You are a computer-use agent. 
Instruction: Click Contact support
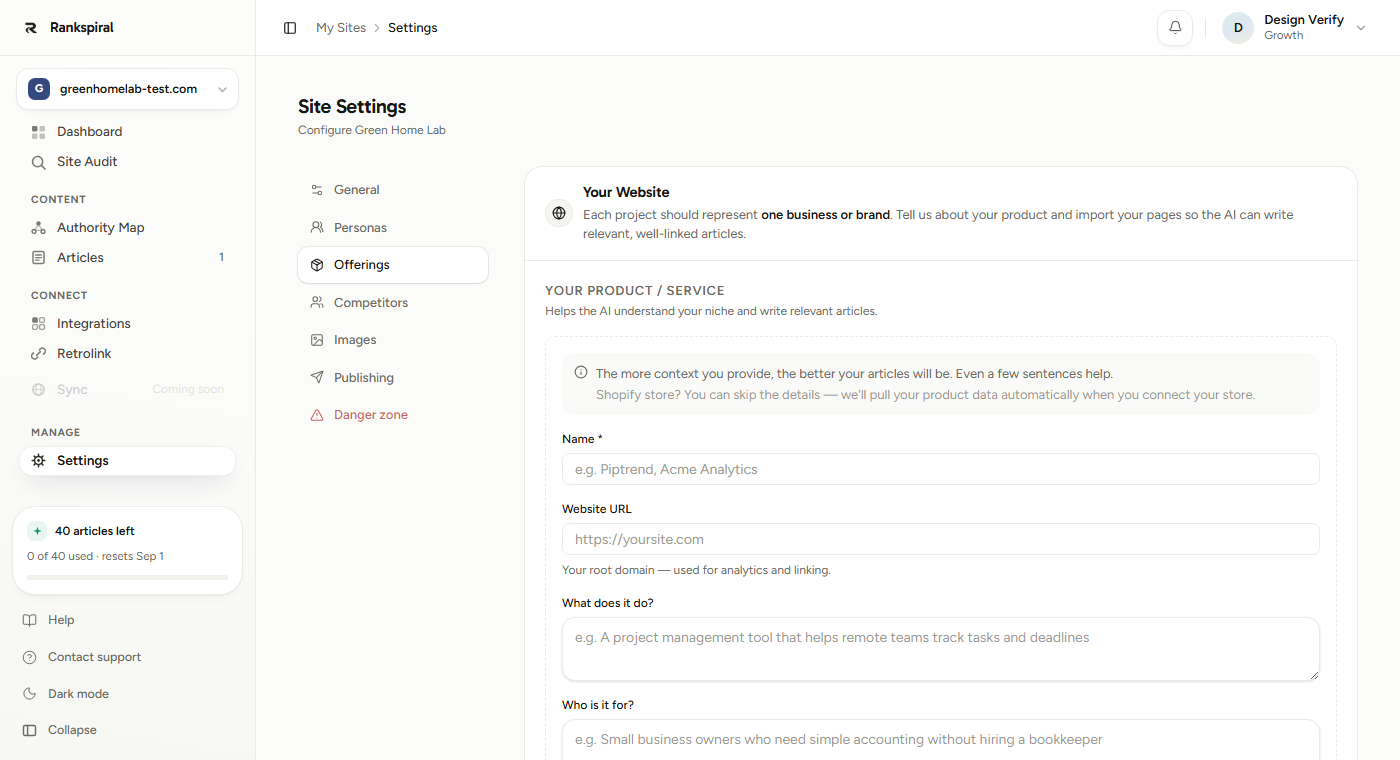tap(94, 657)
